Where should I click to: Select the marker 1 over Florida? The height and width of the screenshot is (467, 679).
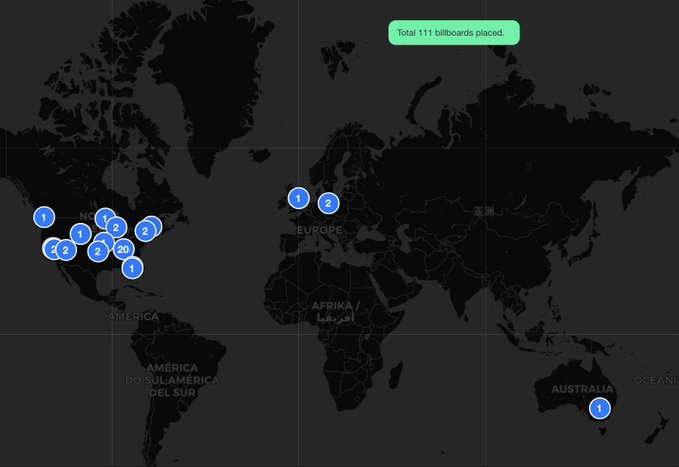click(133, 269)
